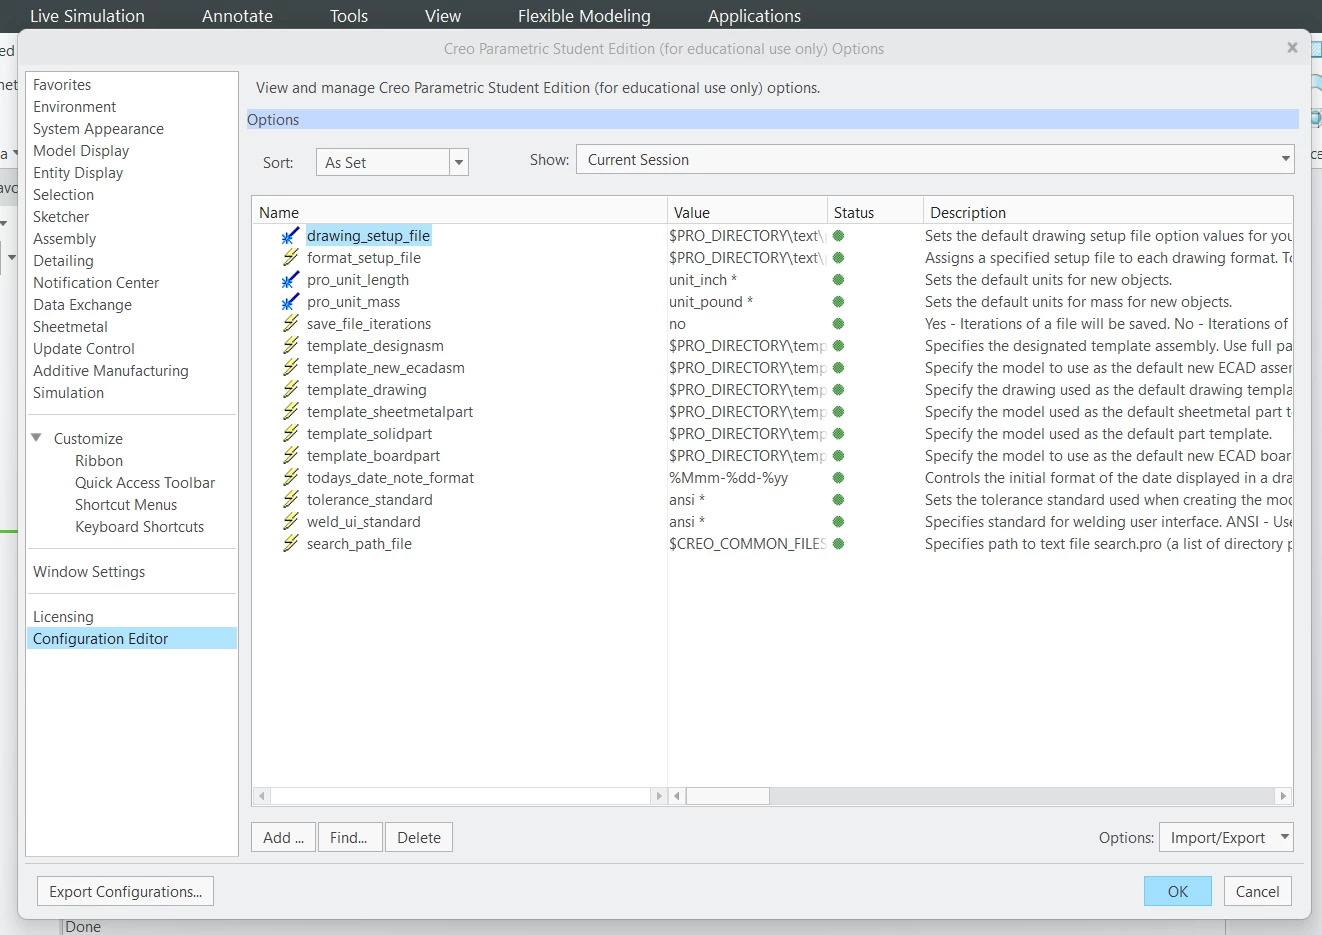Image resolution: width=1322 pixels, height=935 pixels.
Task: Click the Status column header
Action: 875,212
